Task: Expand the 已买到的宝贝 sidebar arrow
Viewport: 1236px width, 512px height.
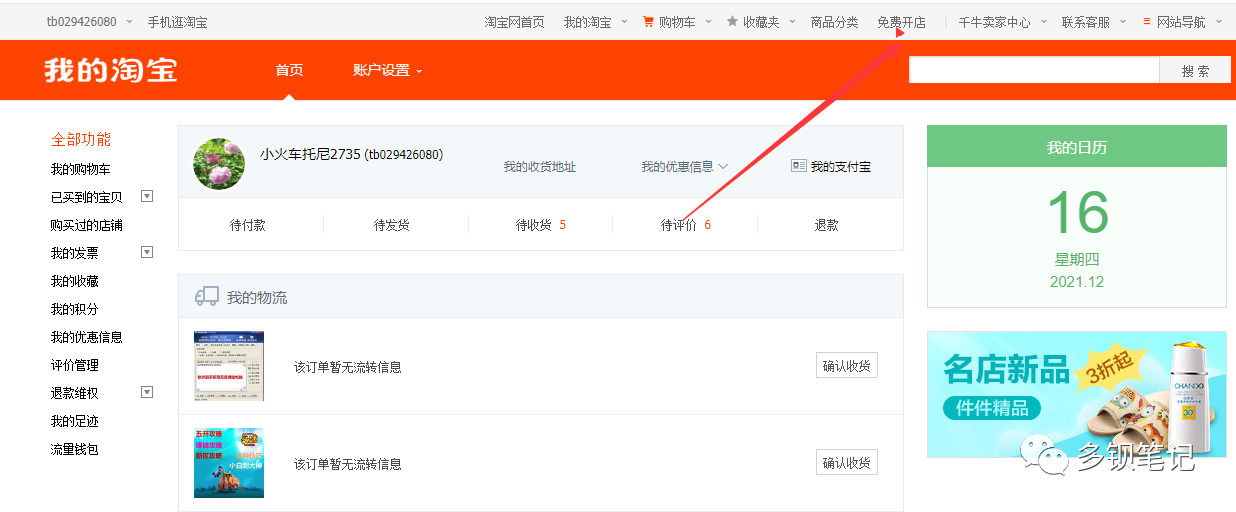Action: (147, 196)
